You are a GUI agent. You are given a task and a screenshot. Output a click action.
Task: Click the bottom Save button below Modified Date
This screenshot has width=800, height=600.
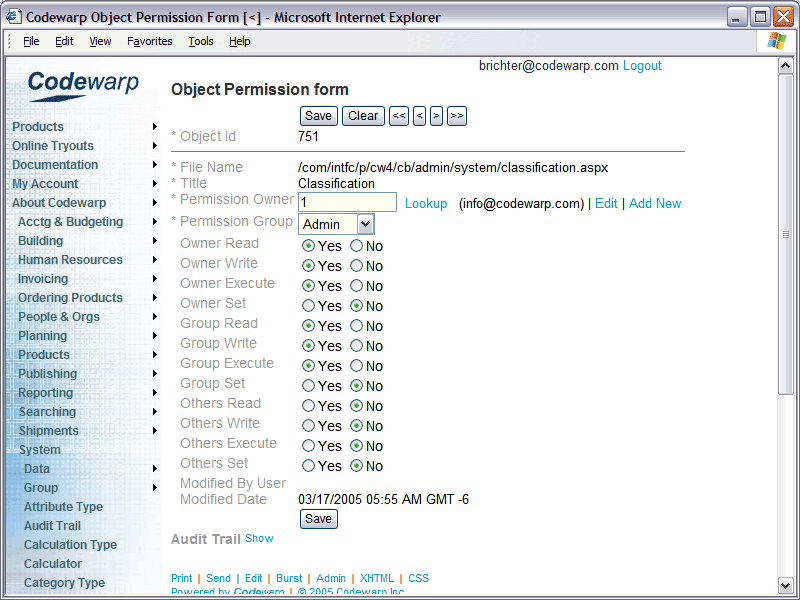pos(318,519)
